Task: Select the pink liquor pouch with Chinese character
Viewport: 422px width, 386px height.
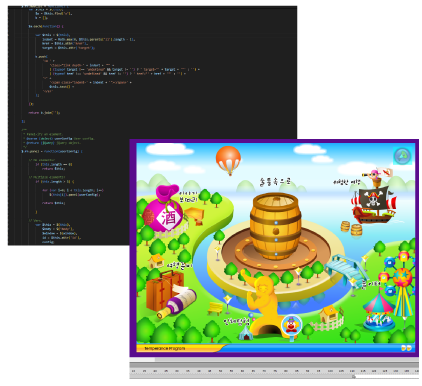Action: [x=163, y=209]
